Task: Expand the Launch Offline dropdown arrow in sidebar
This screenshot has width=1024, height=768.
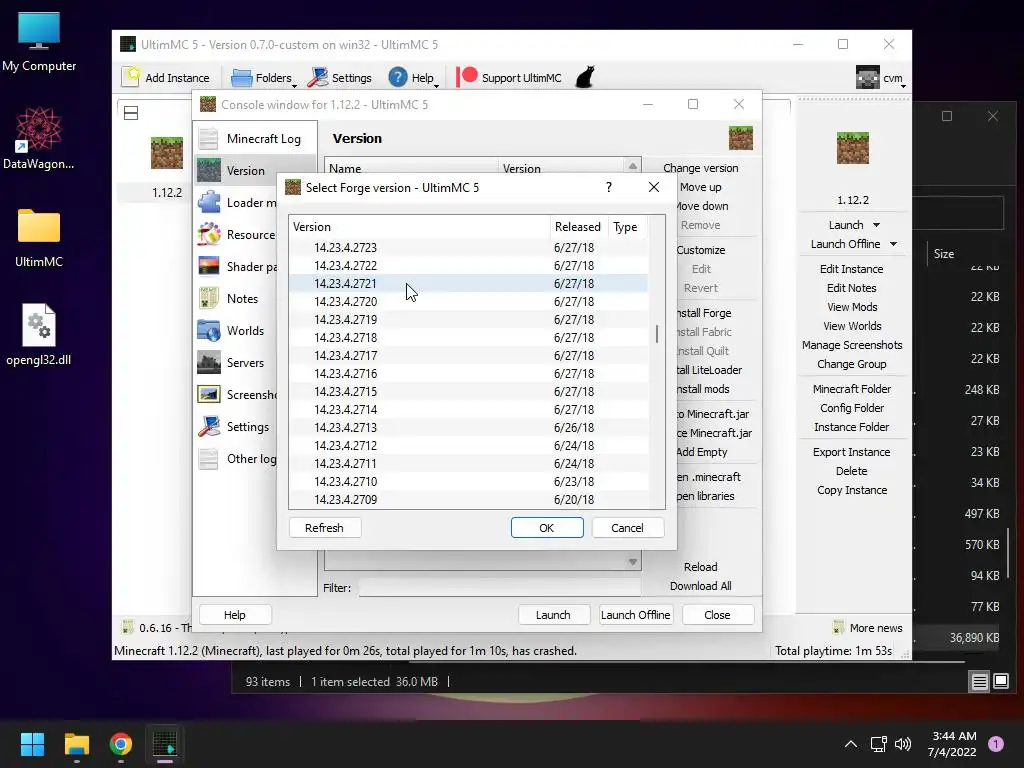Action: pos(893,244)
